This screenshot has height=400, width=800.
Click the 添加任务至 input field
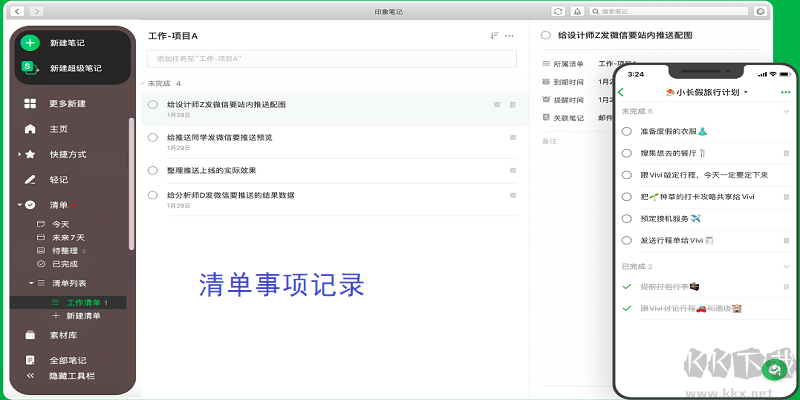click(330, 59)
